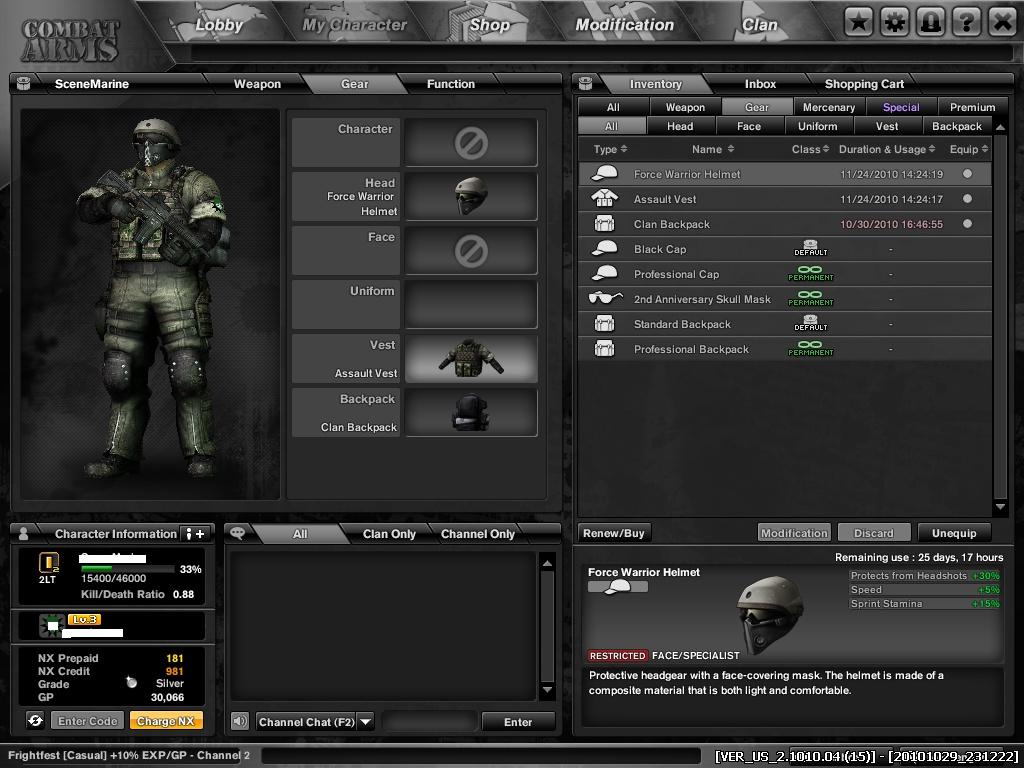Viewport: 1024px width, 768px height.
Task: Sort inventory by Type column
Action: (x=610, y=149)
